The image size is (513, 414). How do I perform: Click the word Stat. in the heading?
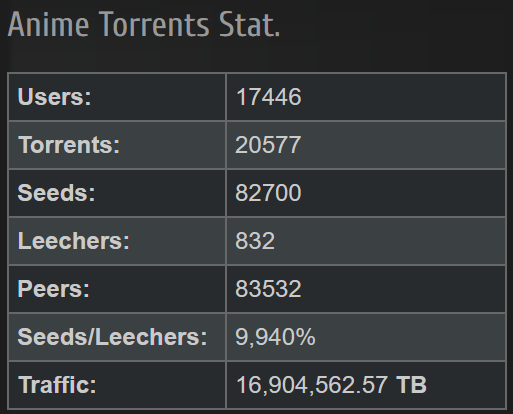tap(250, 24)
